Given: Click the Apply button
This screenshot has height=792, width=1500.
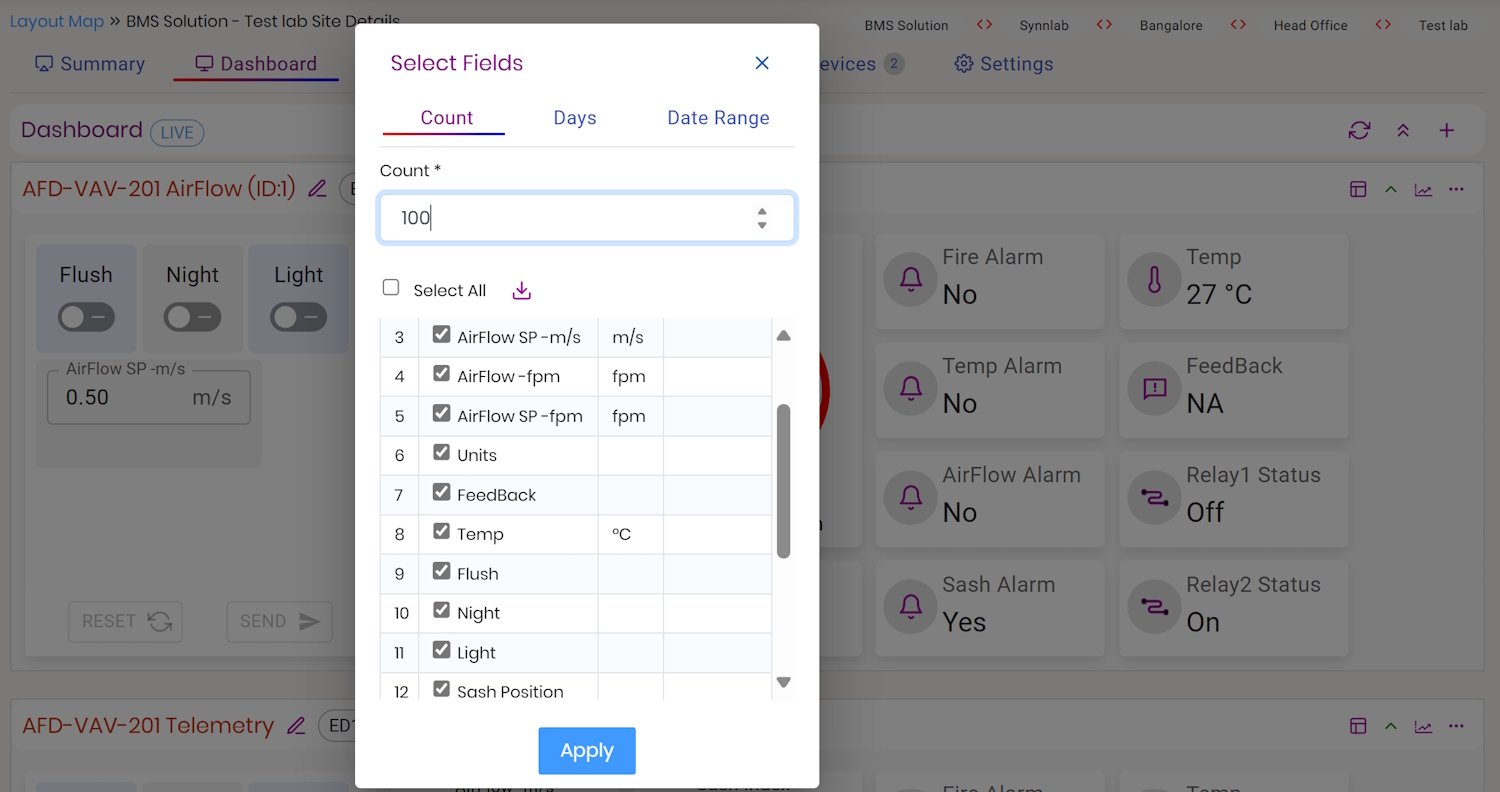Looking at the screenshot, I should point(587,751).
